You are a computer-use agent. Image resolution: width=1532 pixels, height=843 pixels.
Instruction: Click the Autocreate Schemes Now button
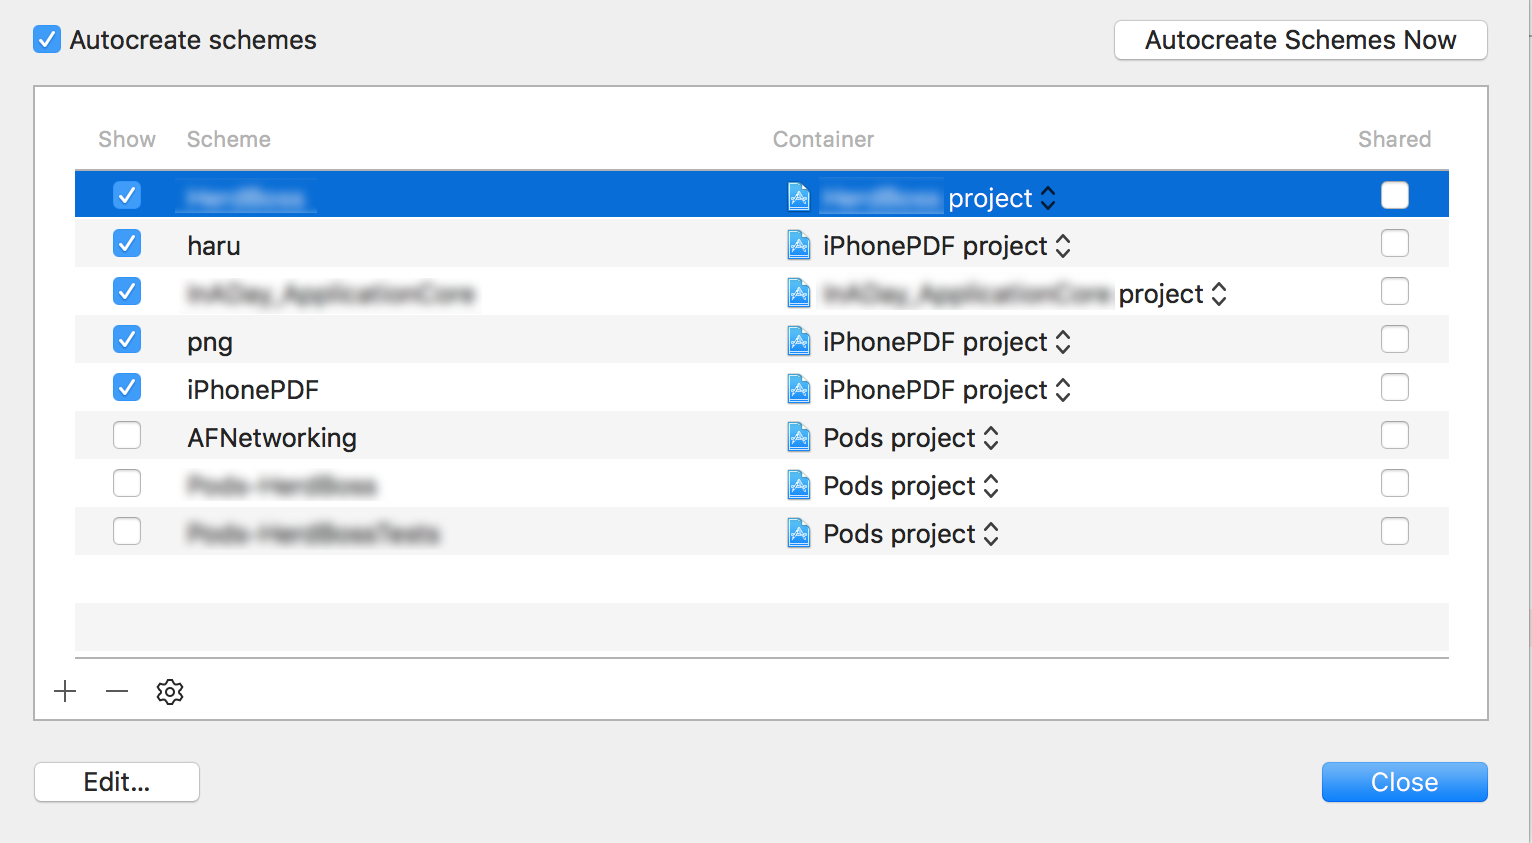click(1301, 40)
